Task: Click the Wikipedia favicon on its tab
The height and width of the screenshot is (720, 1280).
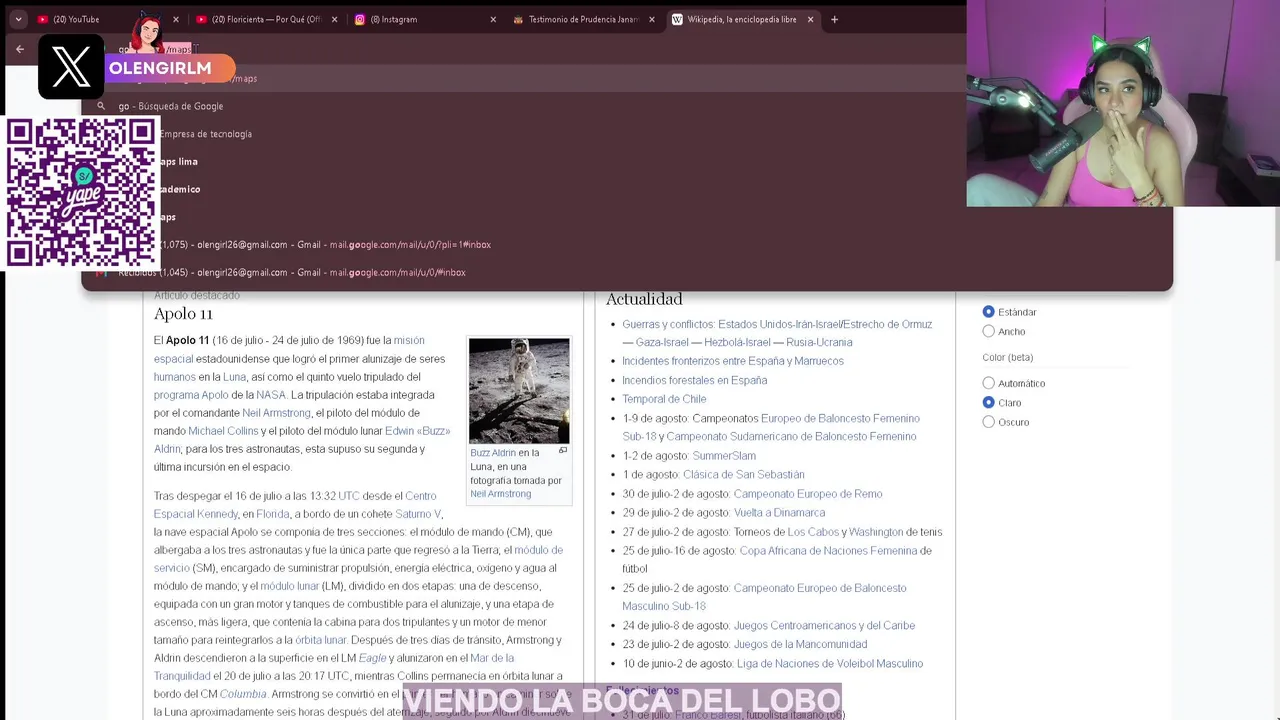Action: (x=677, y=19)
